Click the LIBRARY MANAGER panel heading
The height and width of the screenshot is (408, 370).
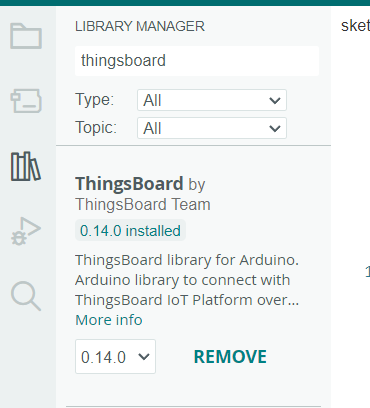point(140,26)
